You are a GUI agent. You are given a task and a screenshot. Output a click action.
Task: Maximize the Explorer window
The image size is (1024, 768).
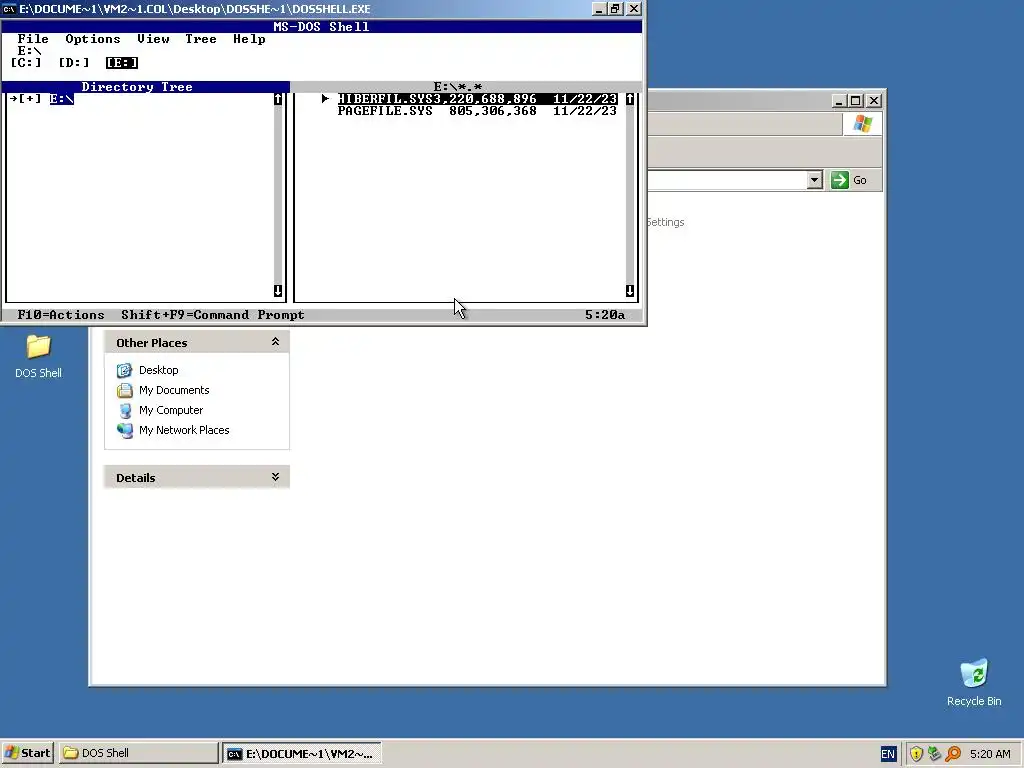tap(856, 101)
